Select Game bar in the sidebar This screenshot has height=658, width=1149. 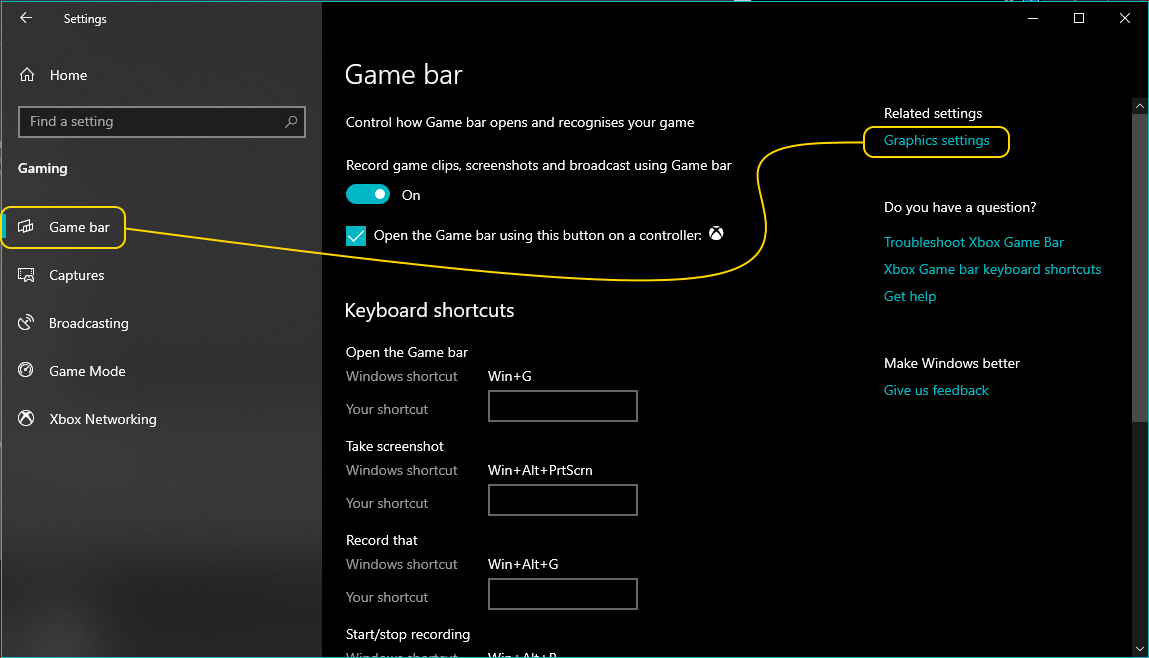[79, 227]
